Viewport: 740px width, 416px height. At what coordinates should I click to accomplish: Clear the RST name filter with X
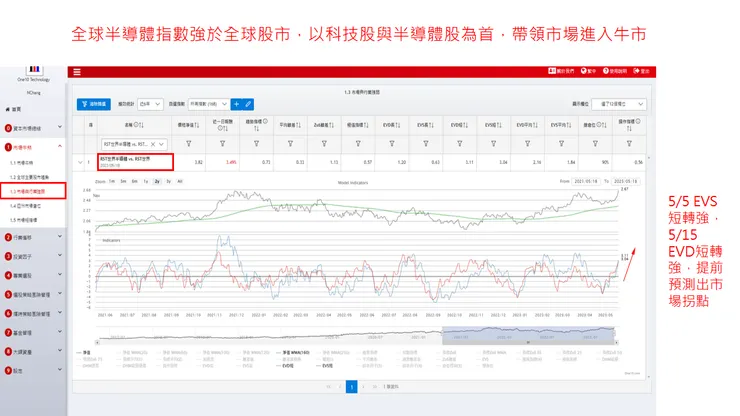coord(153,144)
